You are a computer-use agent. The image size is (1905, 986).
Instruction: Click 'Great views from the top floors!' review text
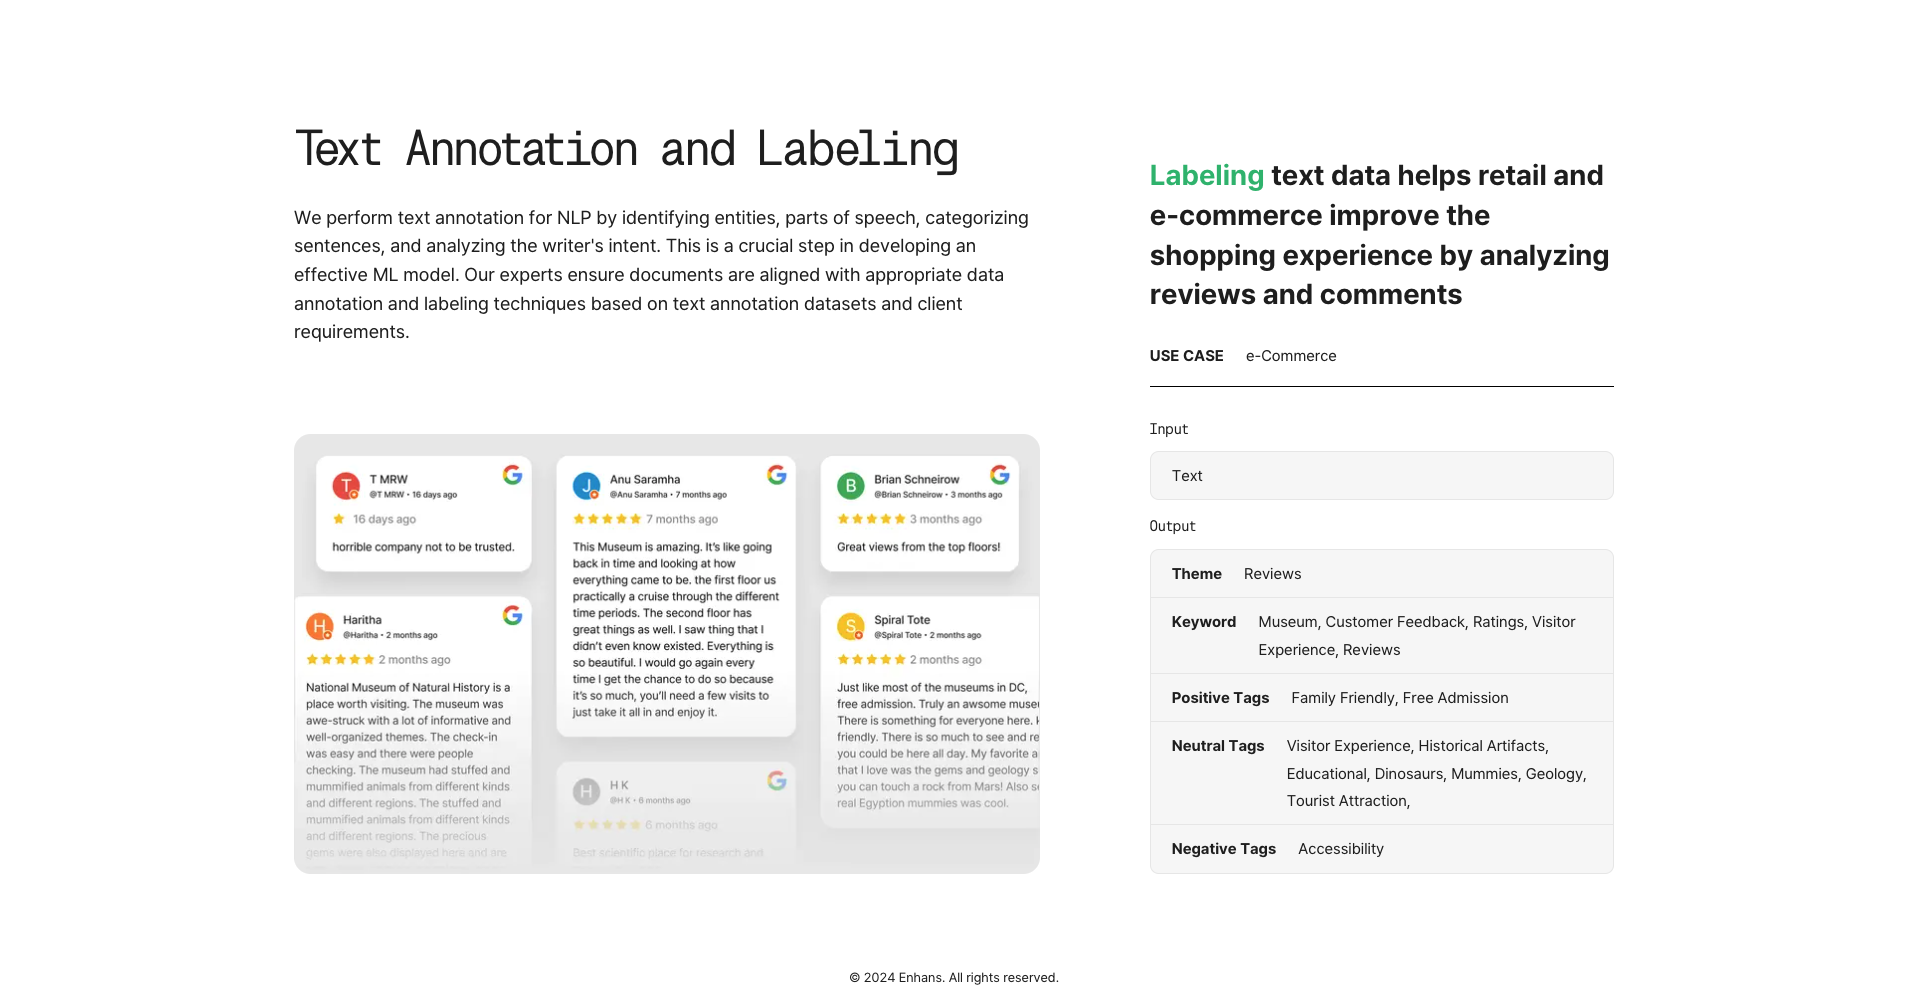coord(918,547)
